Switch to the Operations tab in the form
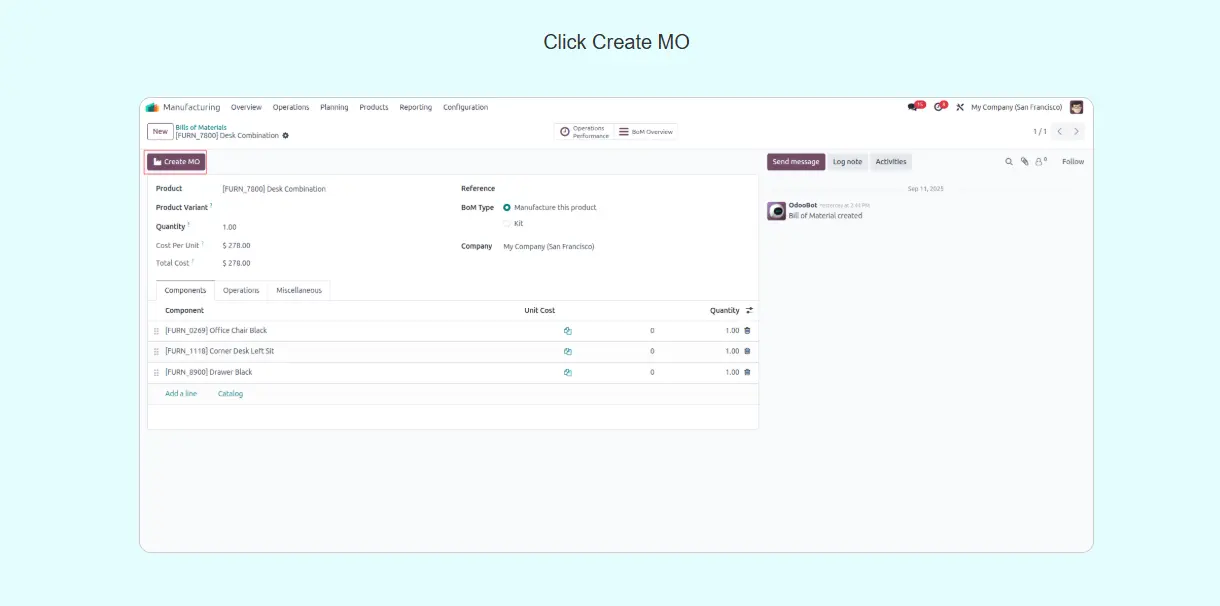Screen dimensions: 1220x606 click(241, 290)
